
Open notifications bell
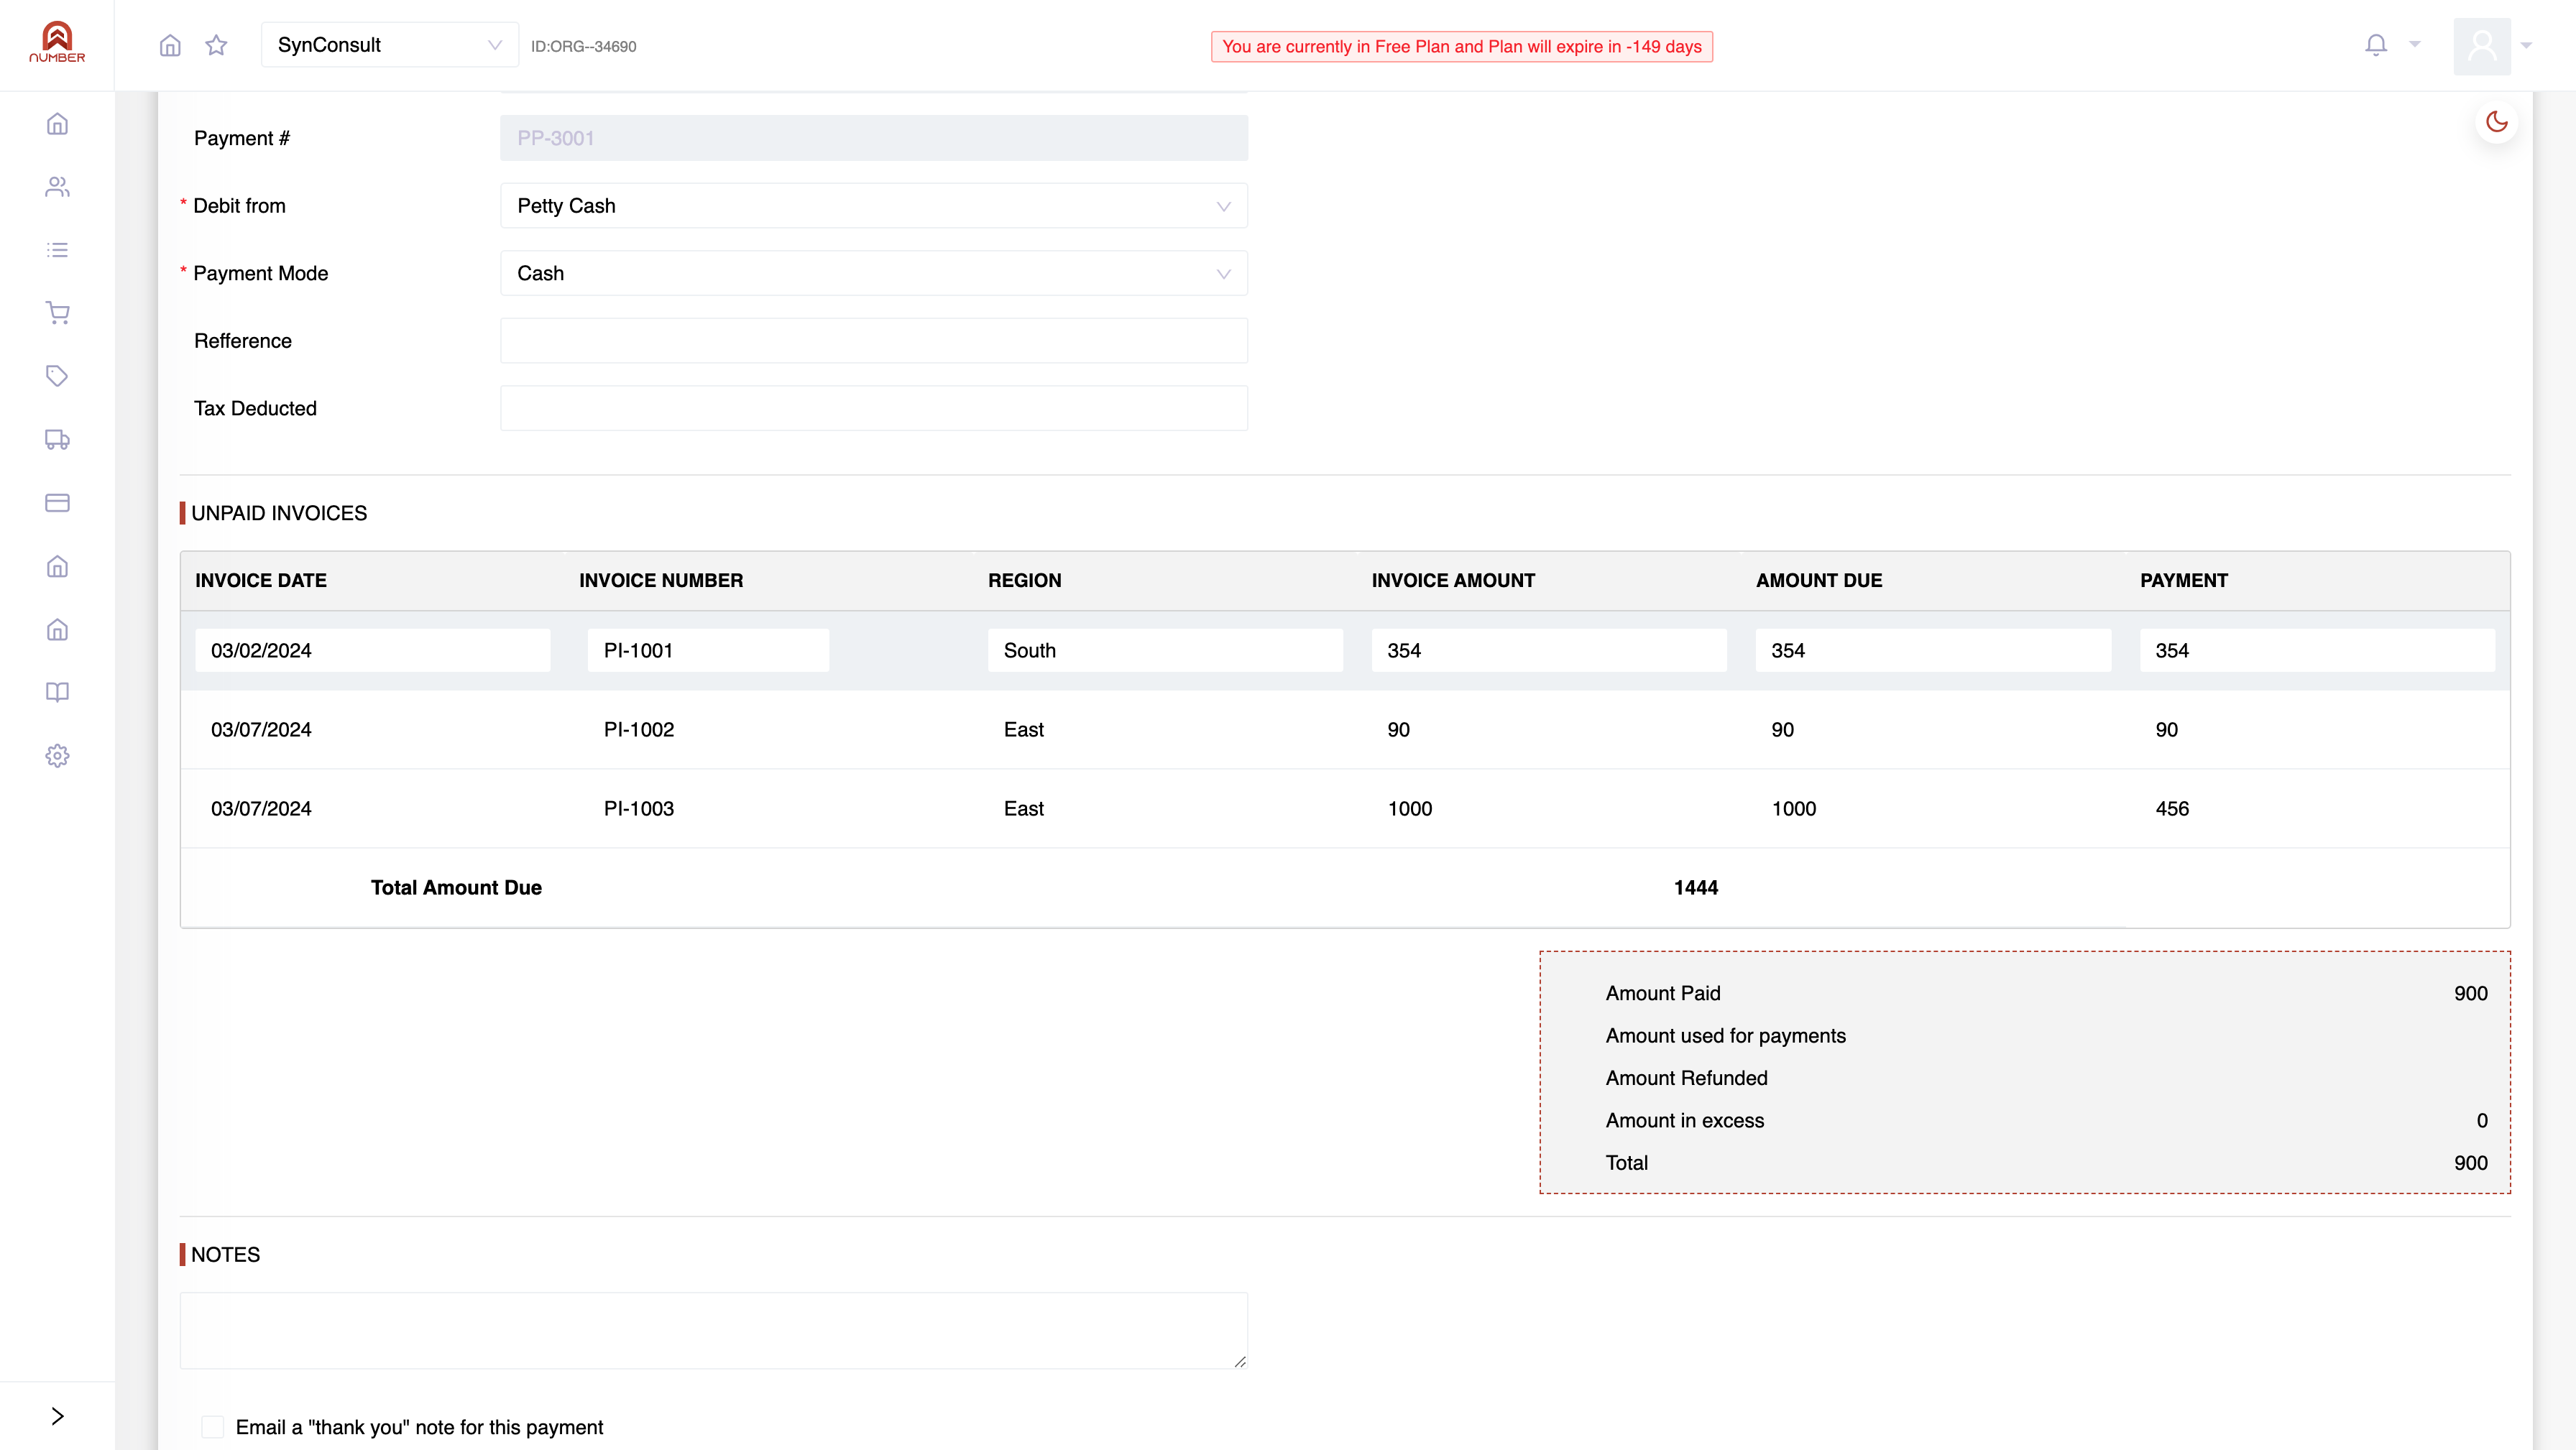2376,45
